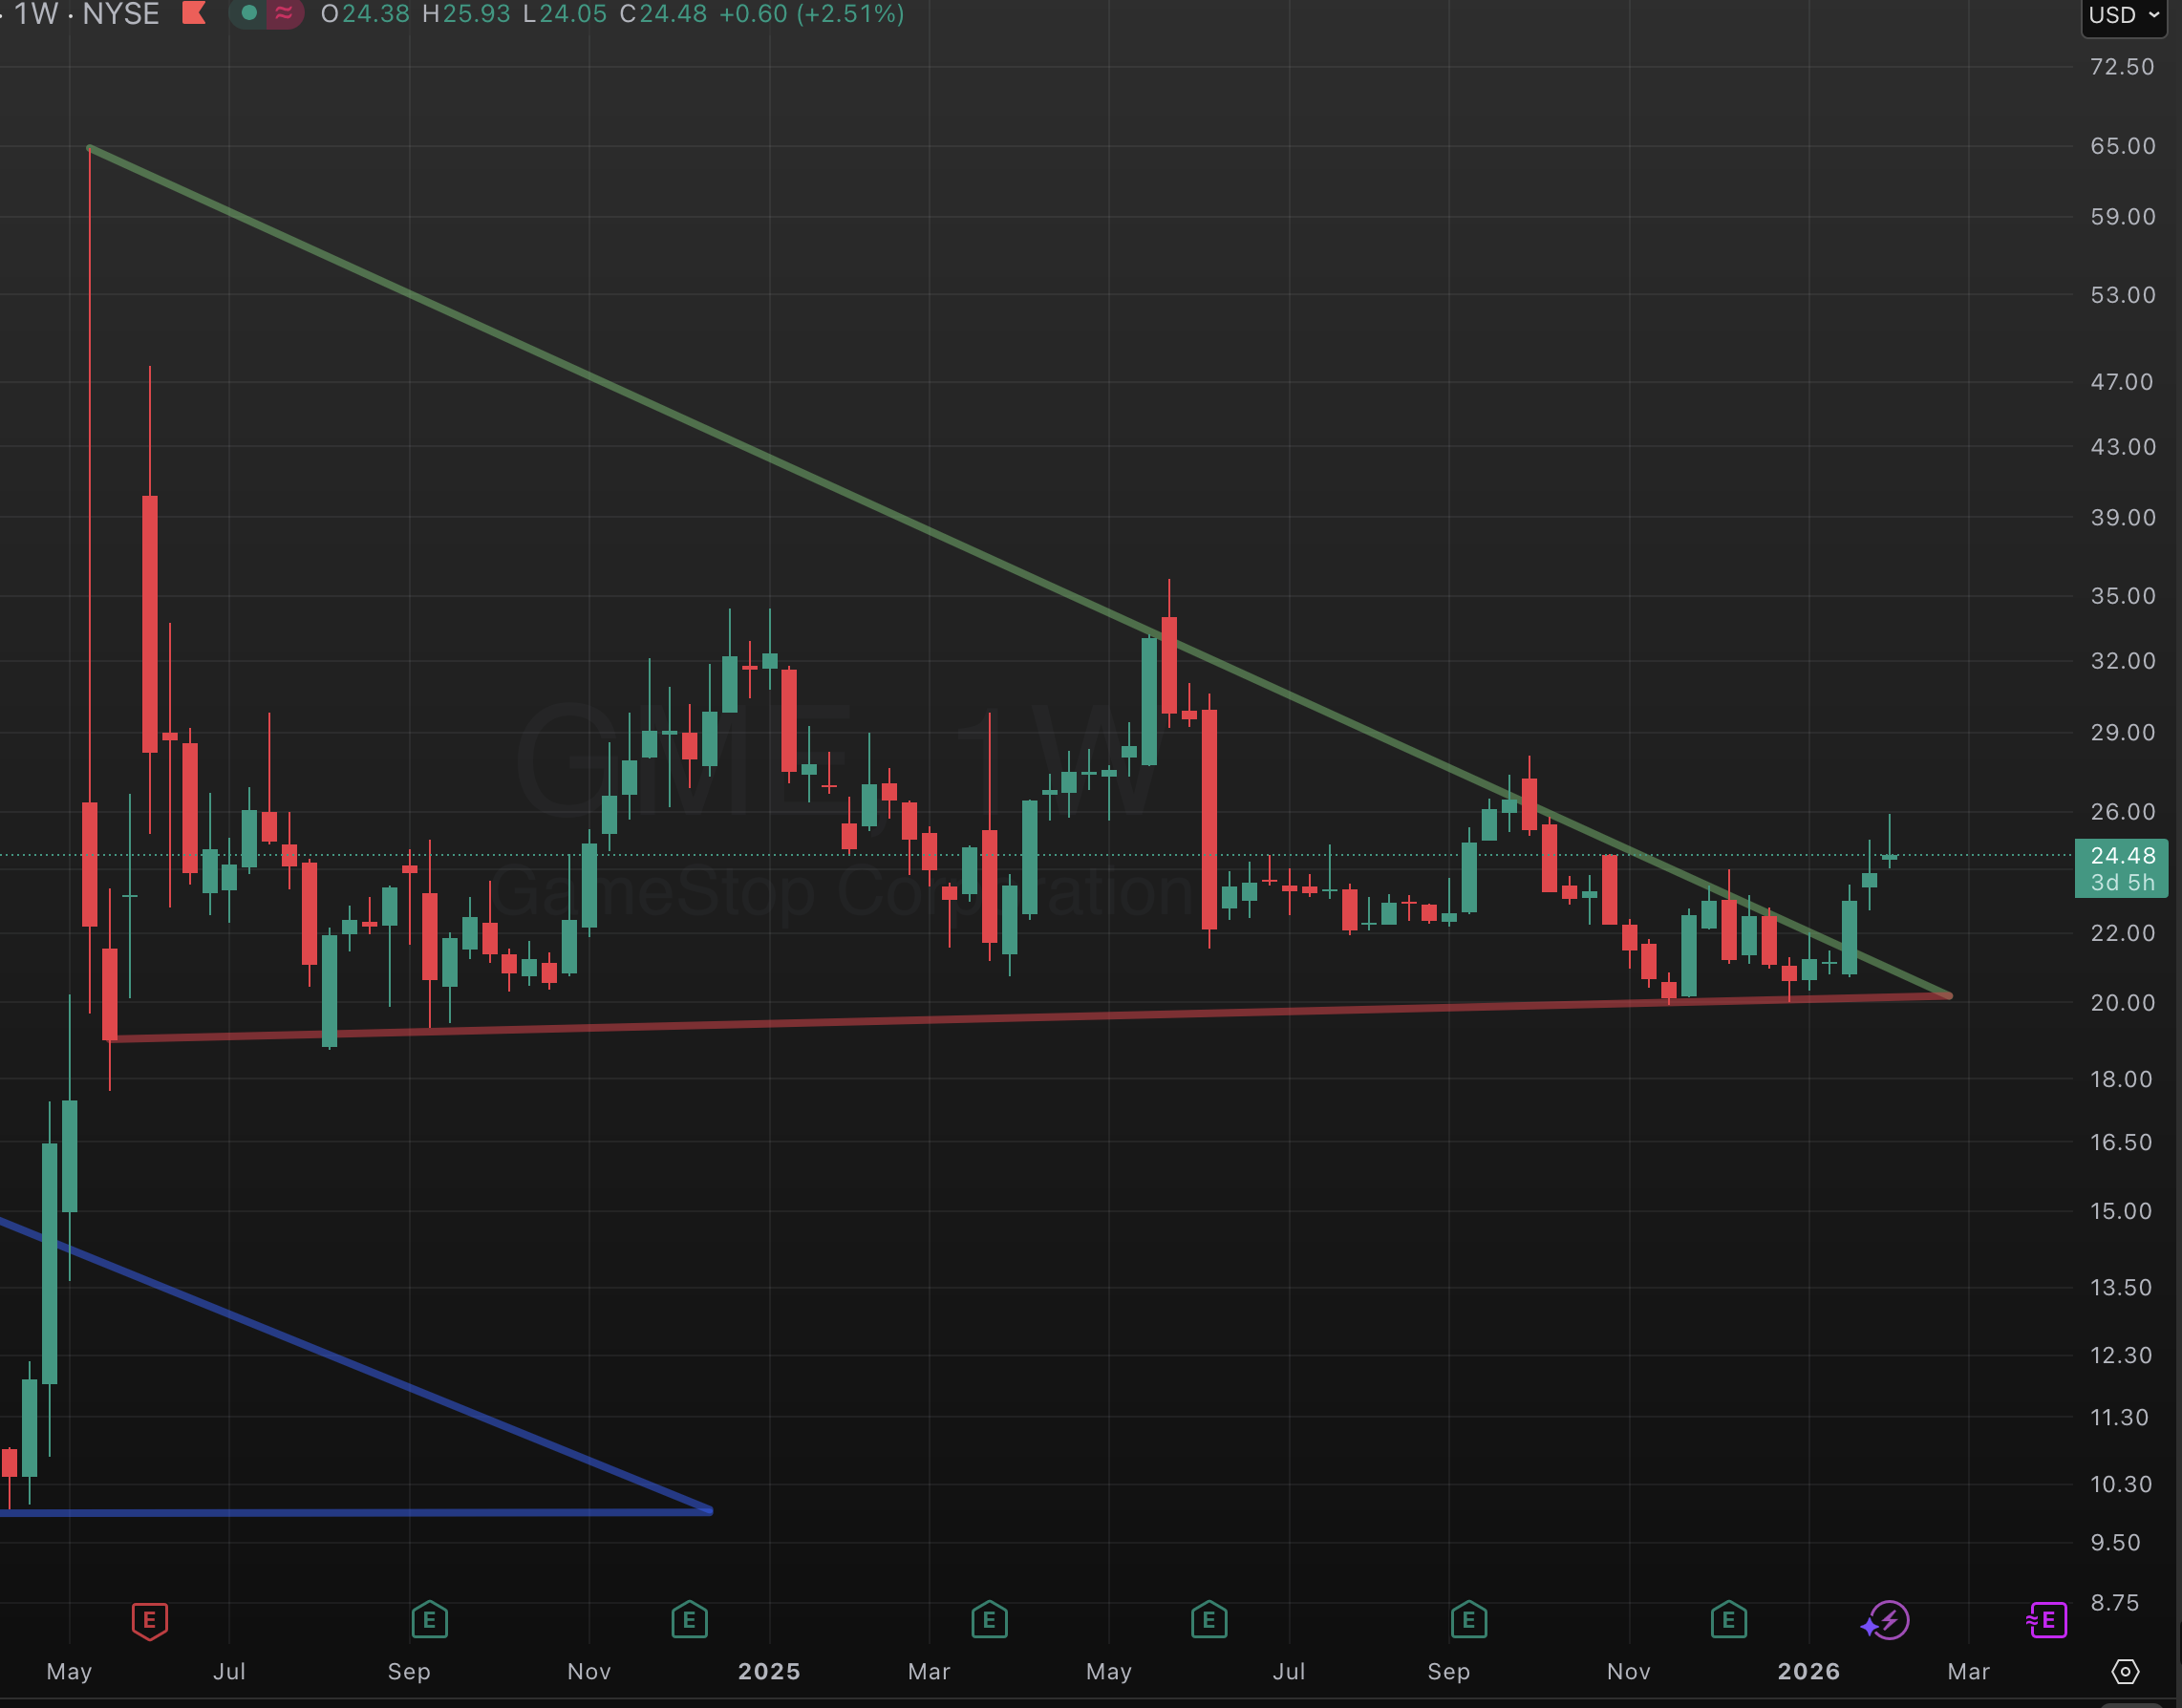Click the 24.48 current price label
The height and width of the screenshot is (1708, 2182).
click(2122, 856)
